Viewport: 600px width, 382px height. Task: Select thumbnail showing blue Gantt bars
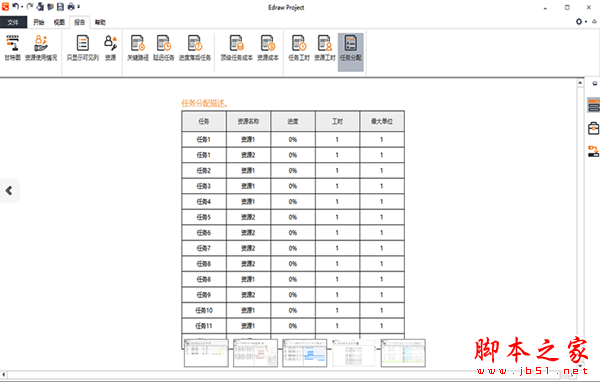point(305,353)
